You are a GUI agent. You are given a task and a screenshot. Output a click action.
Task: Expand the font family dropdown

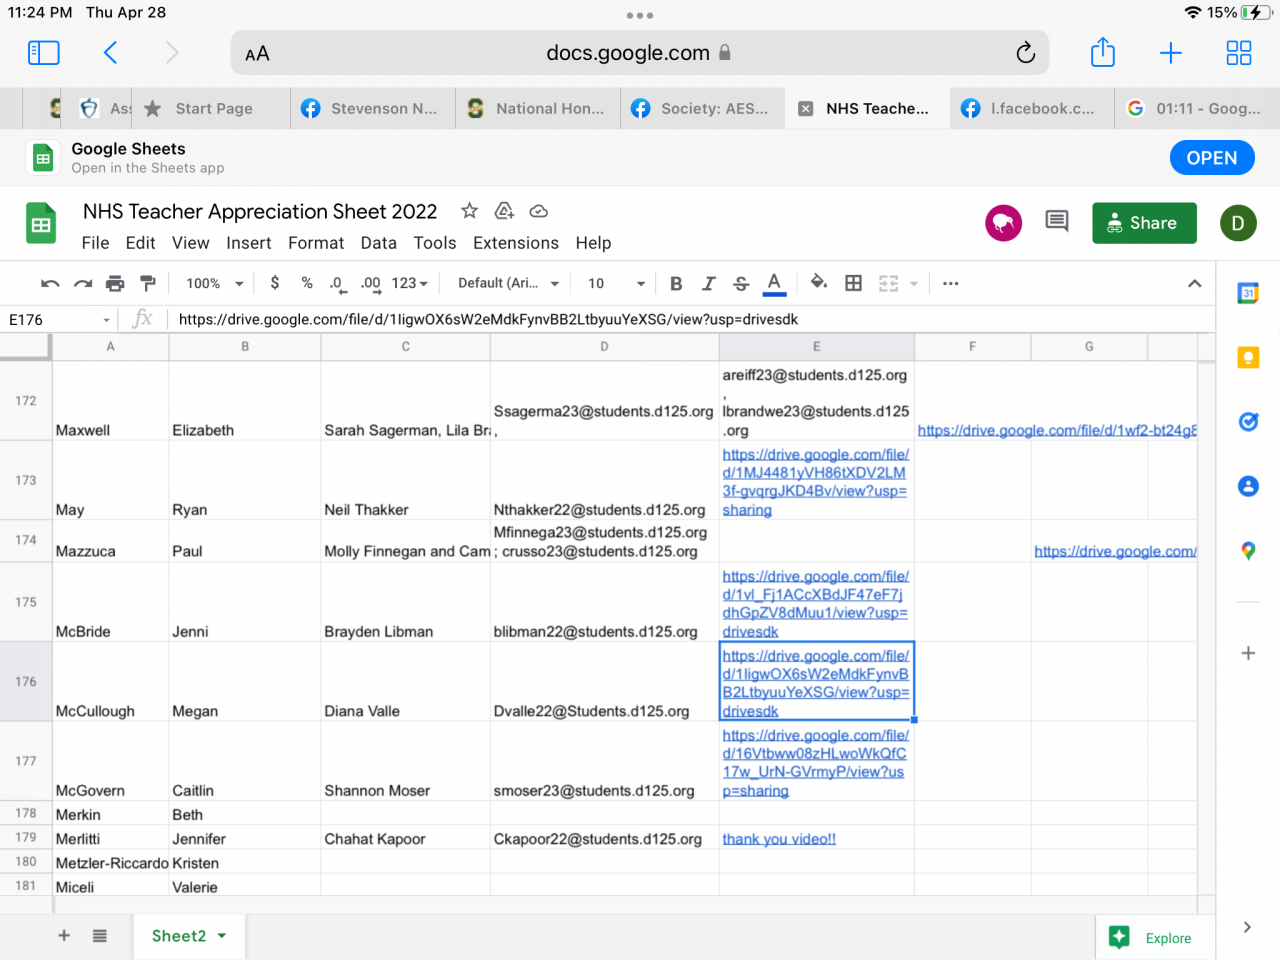point(508,284)
